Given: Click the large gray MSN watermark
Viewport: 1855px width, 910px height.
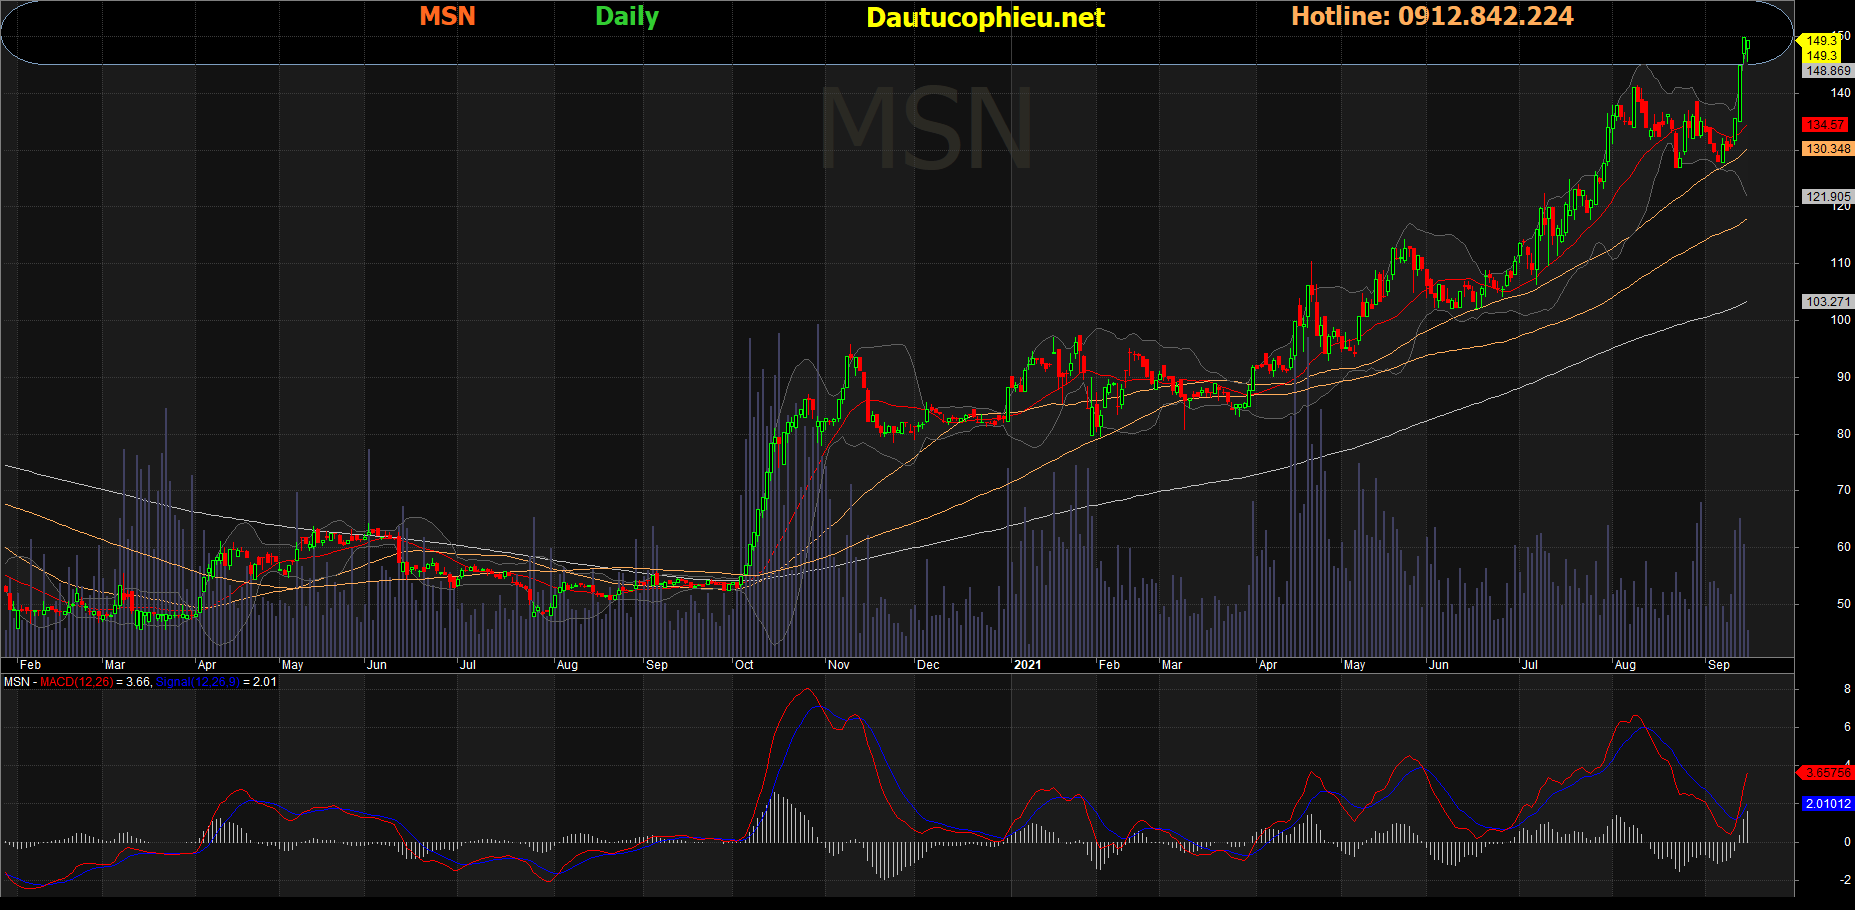Looking at the screenshot, I should coord(926,130).
